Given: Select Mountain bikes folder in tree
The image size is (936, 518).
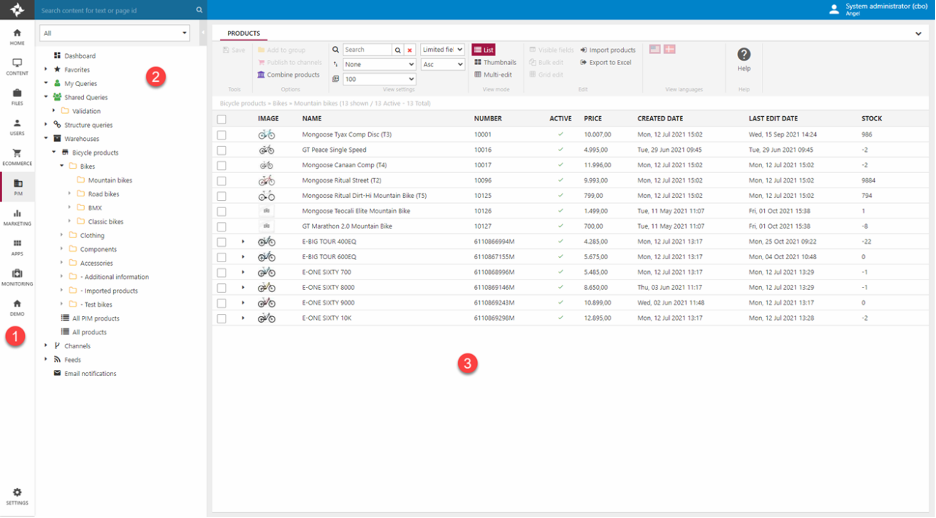Looking at the screenshot, I should coord(110,180).
